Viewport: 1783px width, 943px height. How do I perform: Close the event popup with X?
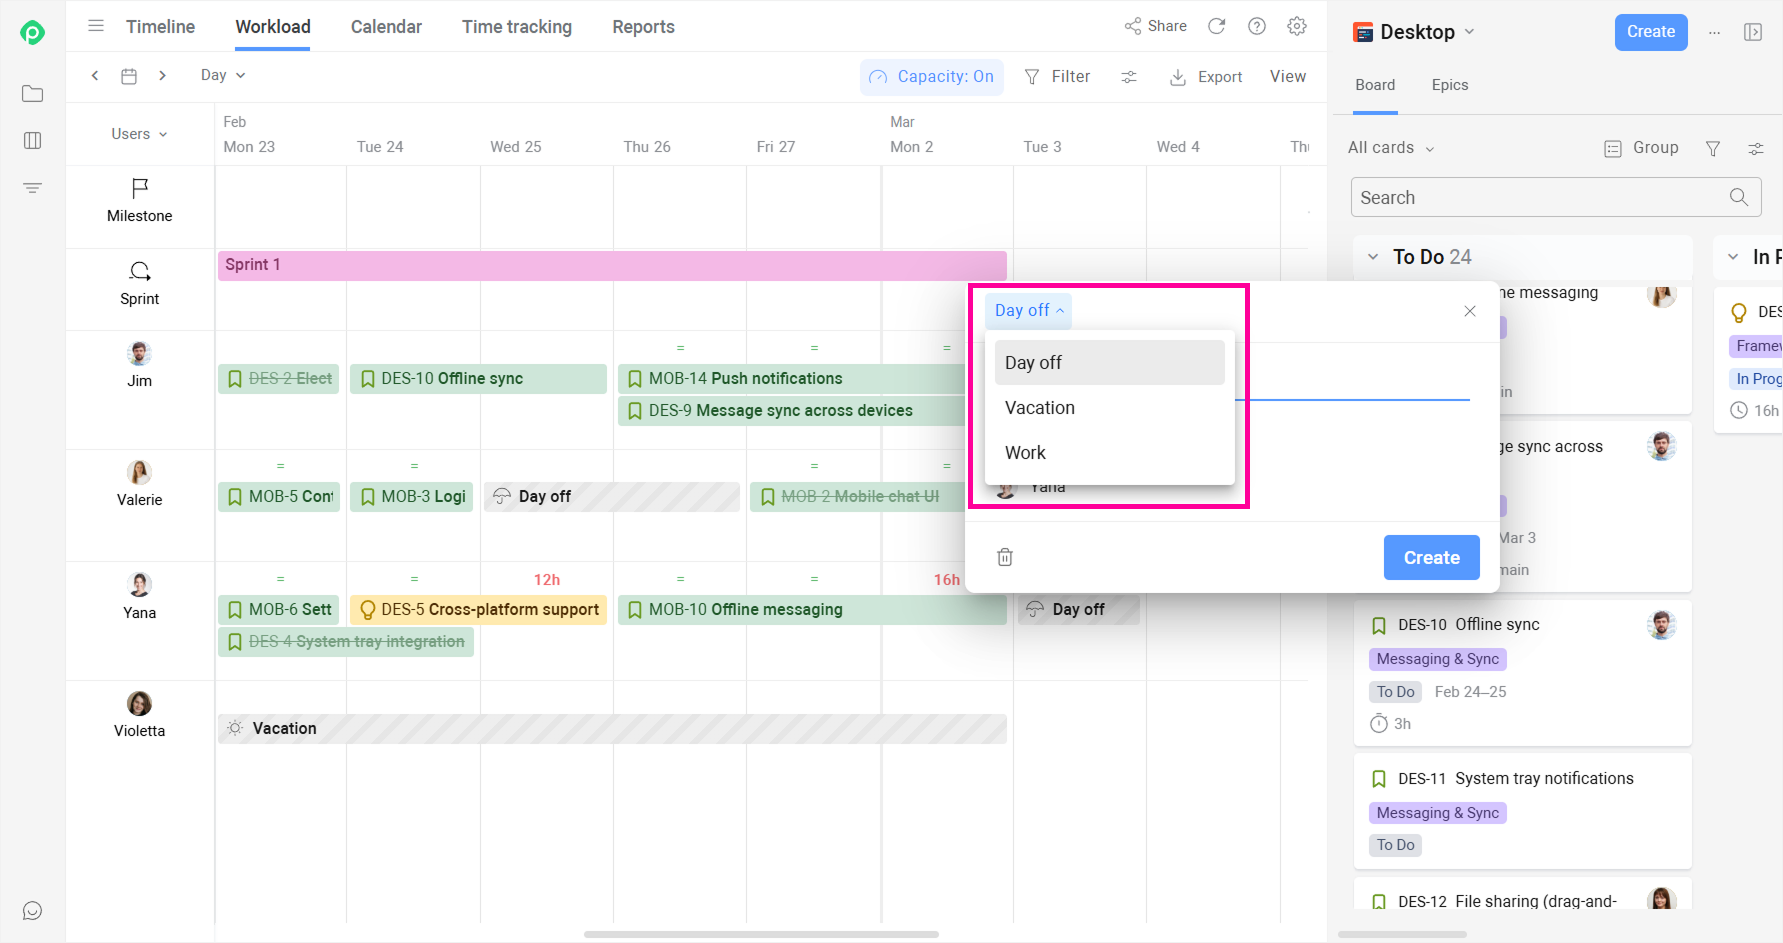[1470, 311]
